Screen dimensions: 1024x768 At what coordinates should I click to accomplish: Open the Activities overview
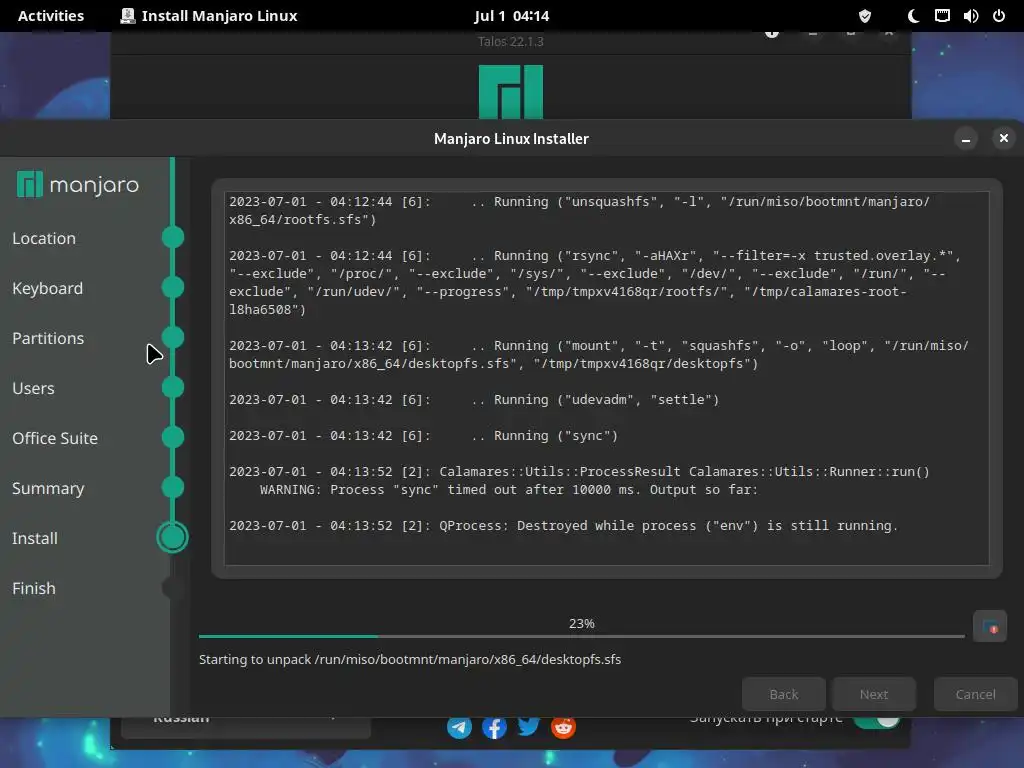pyautogui.click(x=51, y=16)
